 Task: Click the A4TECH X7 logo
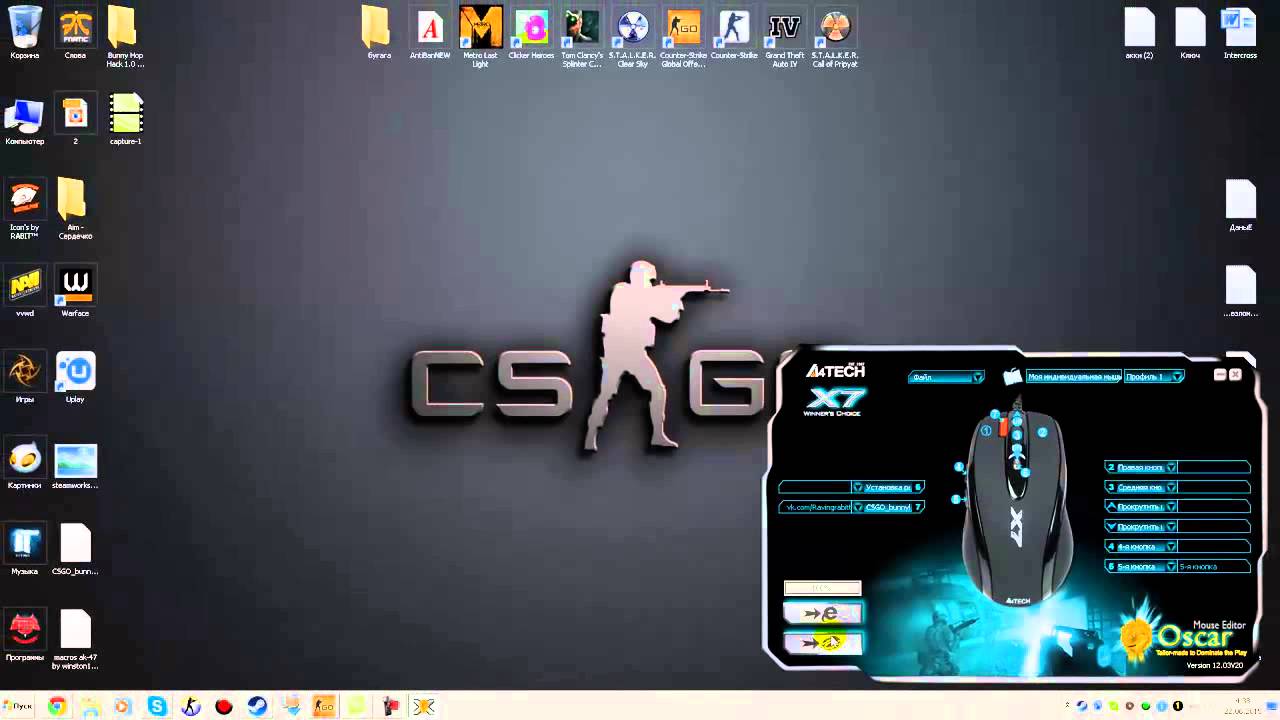point(835,388)
